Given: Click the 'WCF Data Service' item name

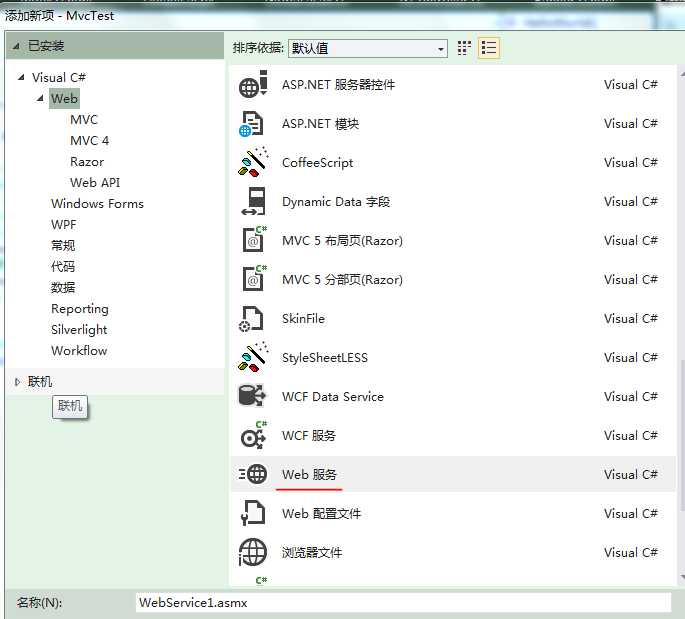Looking at the screenshot, I should click(x=333, y=397).
